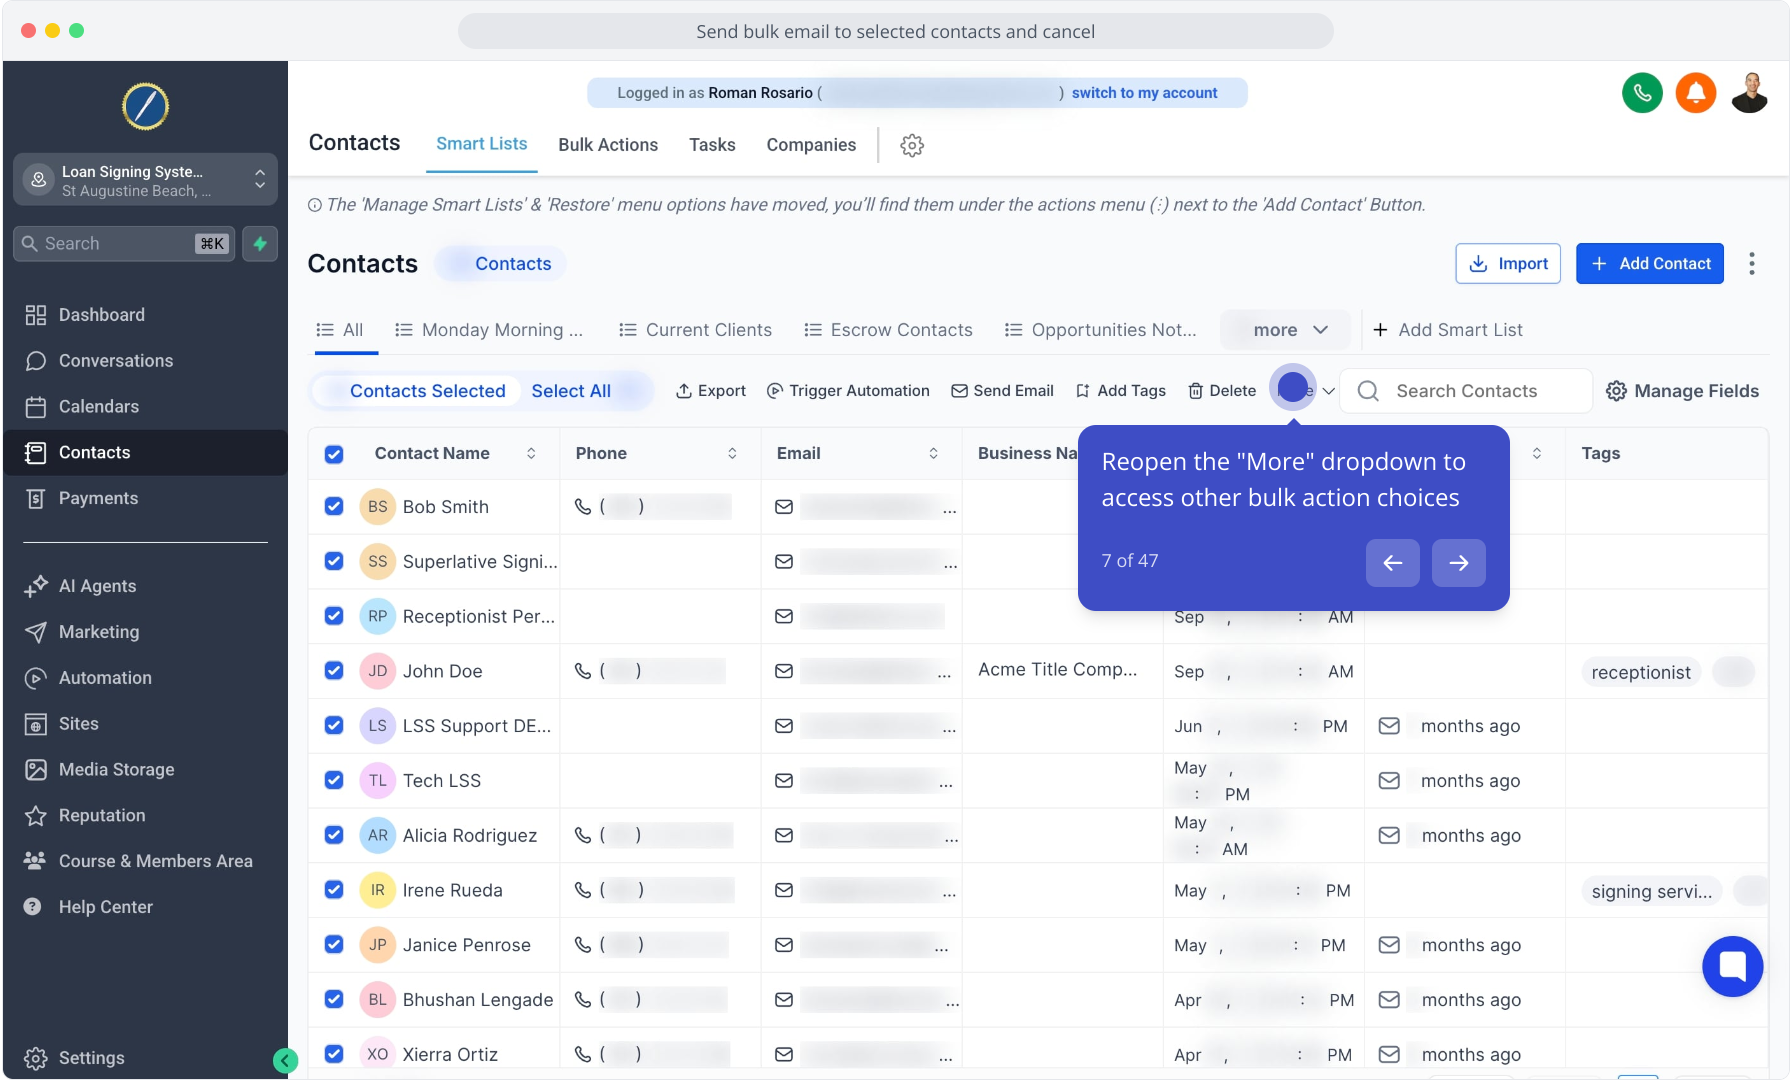Click the Course & Members Area icon

[36, 861]
